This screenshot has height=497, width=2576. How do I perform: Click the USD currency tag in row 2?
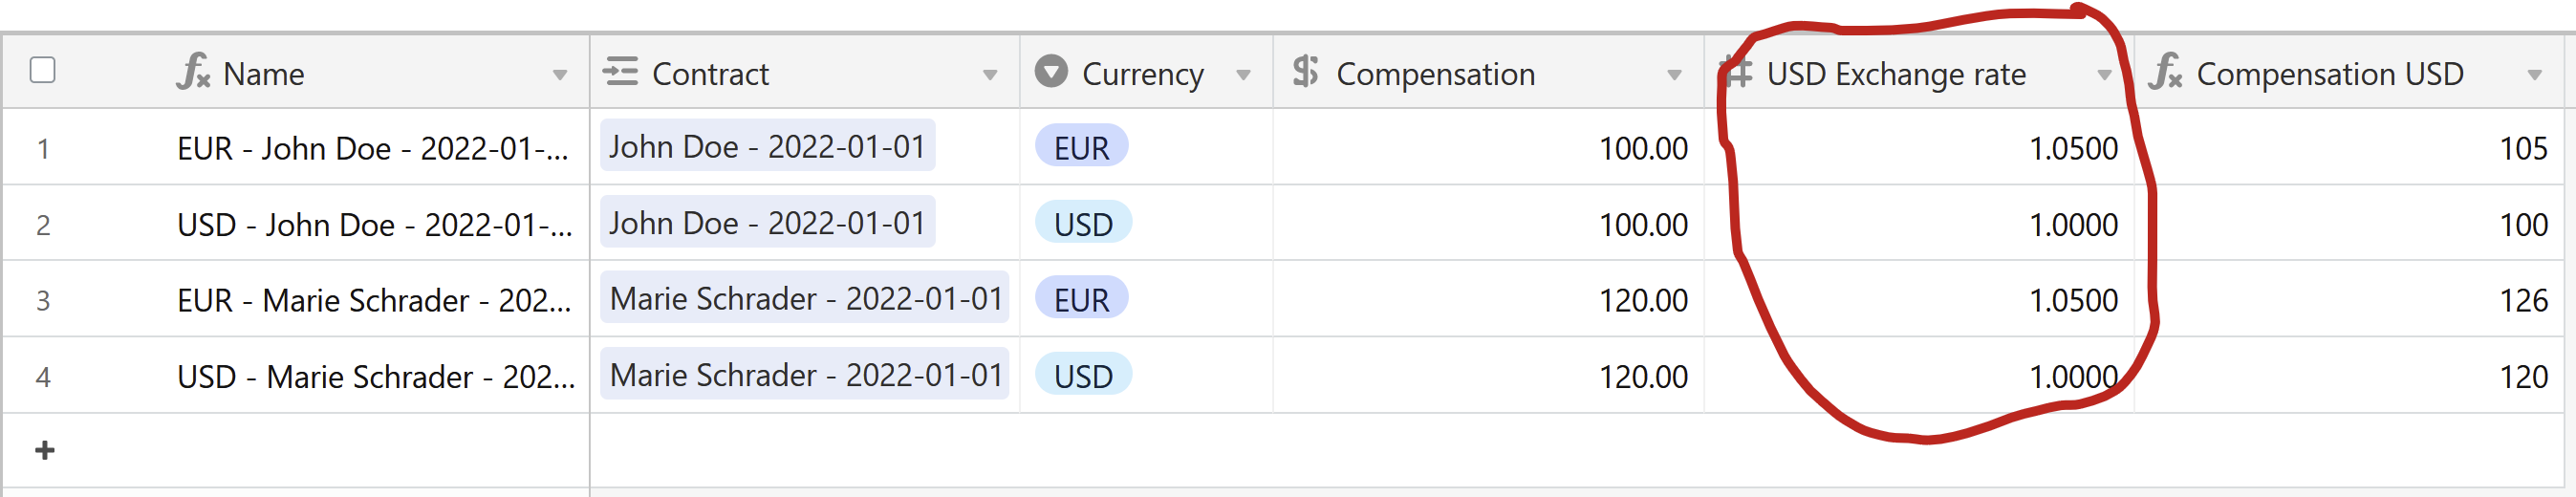(1083, 223)
